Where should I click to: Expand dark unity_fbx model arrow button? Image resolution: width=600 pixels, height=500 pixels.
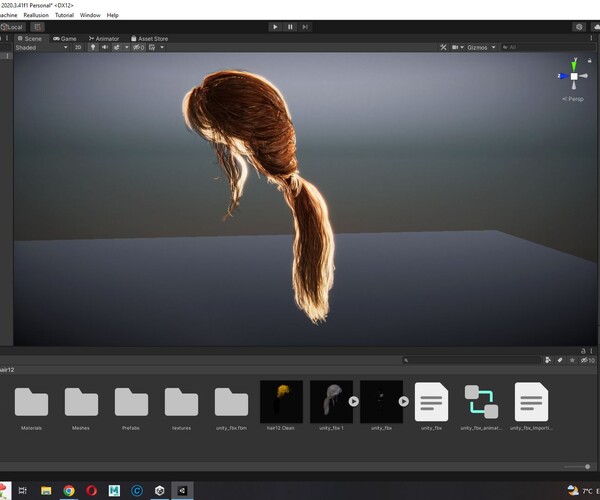404,401
